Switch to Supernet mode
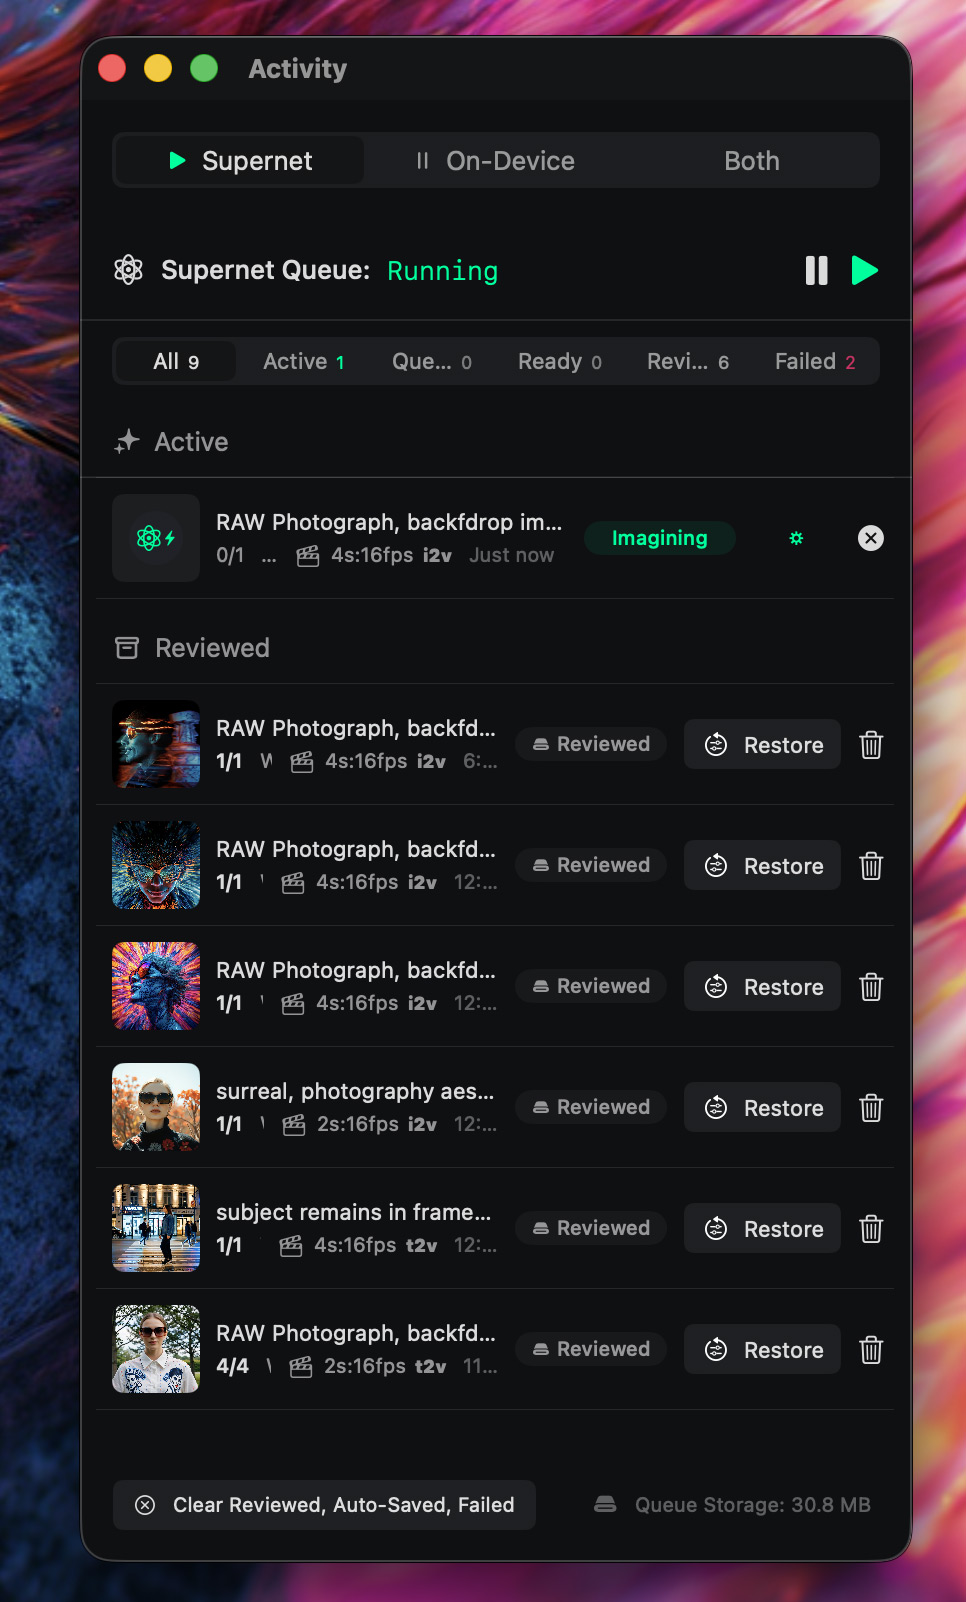This screenshot has width=966, height=1602. click(x=240, y=161)
